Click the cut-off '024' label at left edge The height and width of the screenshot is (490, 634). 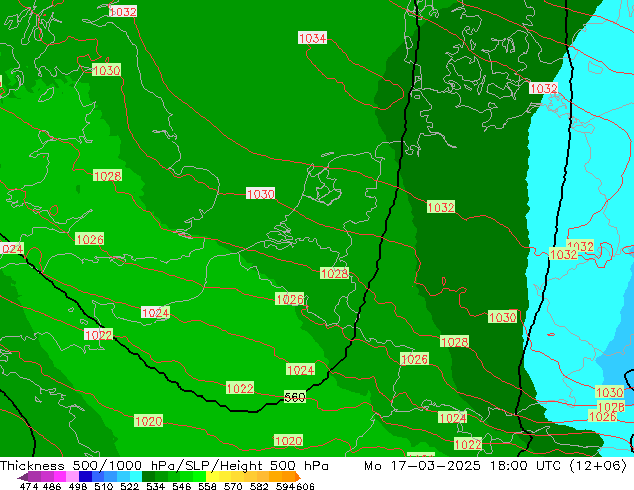[12, 249]
